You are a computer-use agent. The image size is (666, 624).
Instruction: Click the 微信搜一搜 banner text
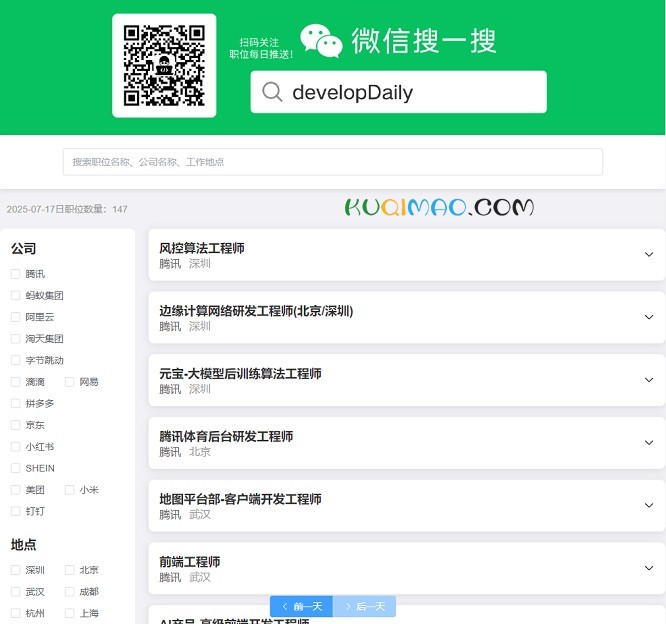423,41
